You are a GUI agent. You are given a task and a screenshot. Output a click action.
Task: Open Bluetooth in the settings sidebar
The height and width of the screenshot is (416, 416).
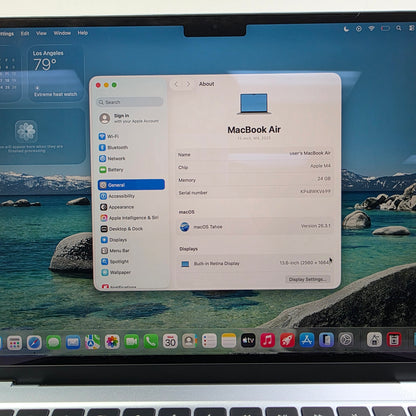(113, 147)
